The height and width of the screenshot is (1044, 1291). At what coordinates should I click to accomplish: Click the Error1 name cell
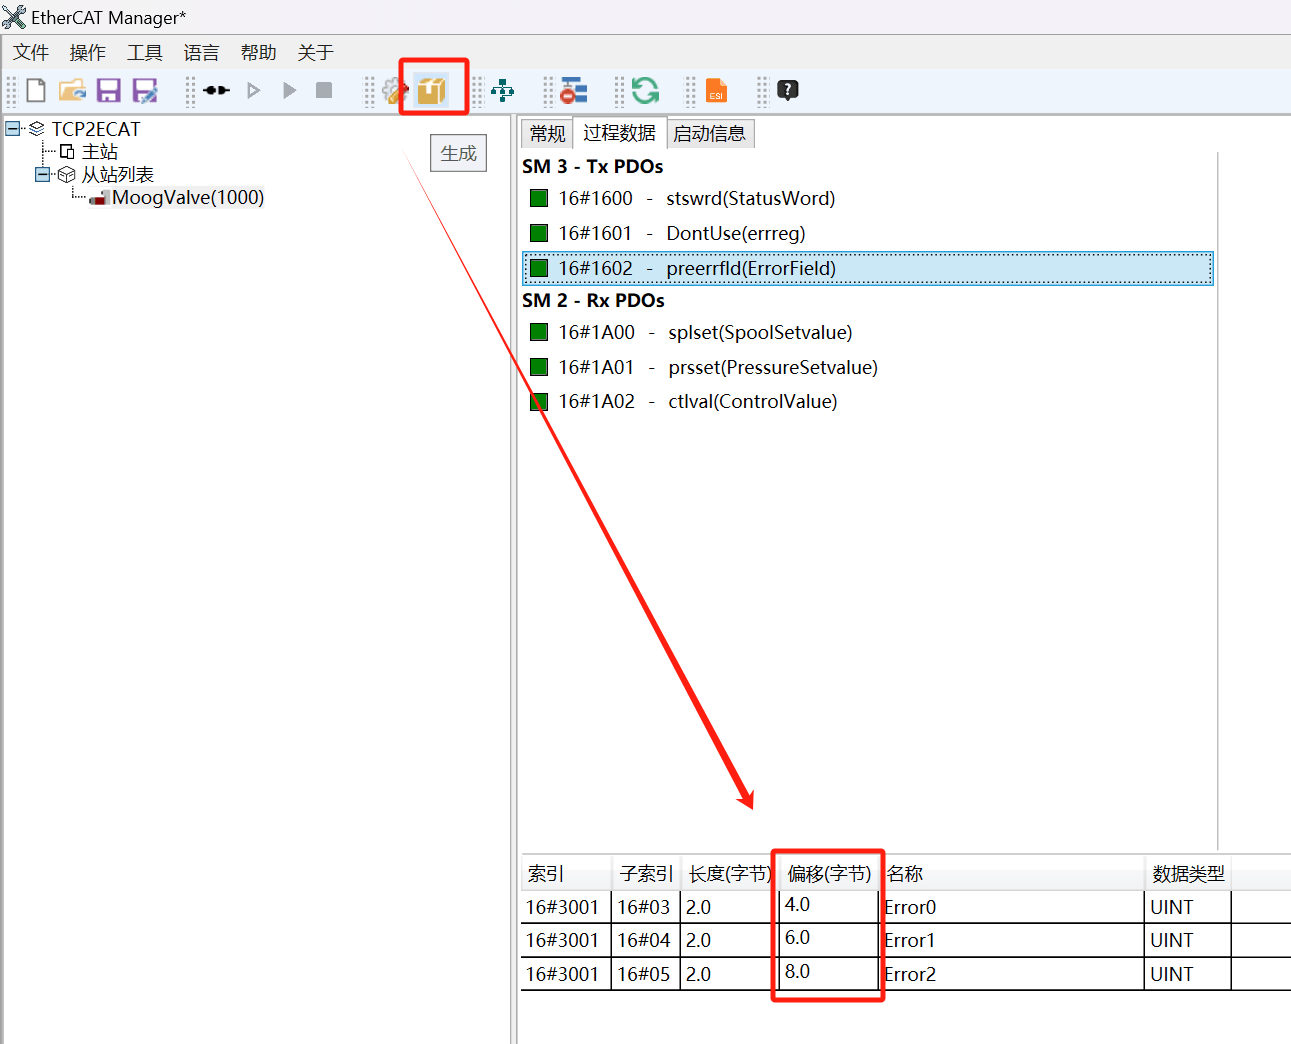click(1011, 940)
